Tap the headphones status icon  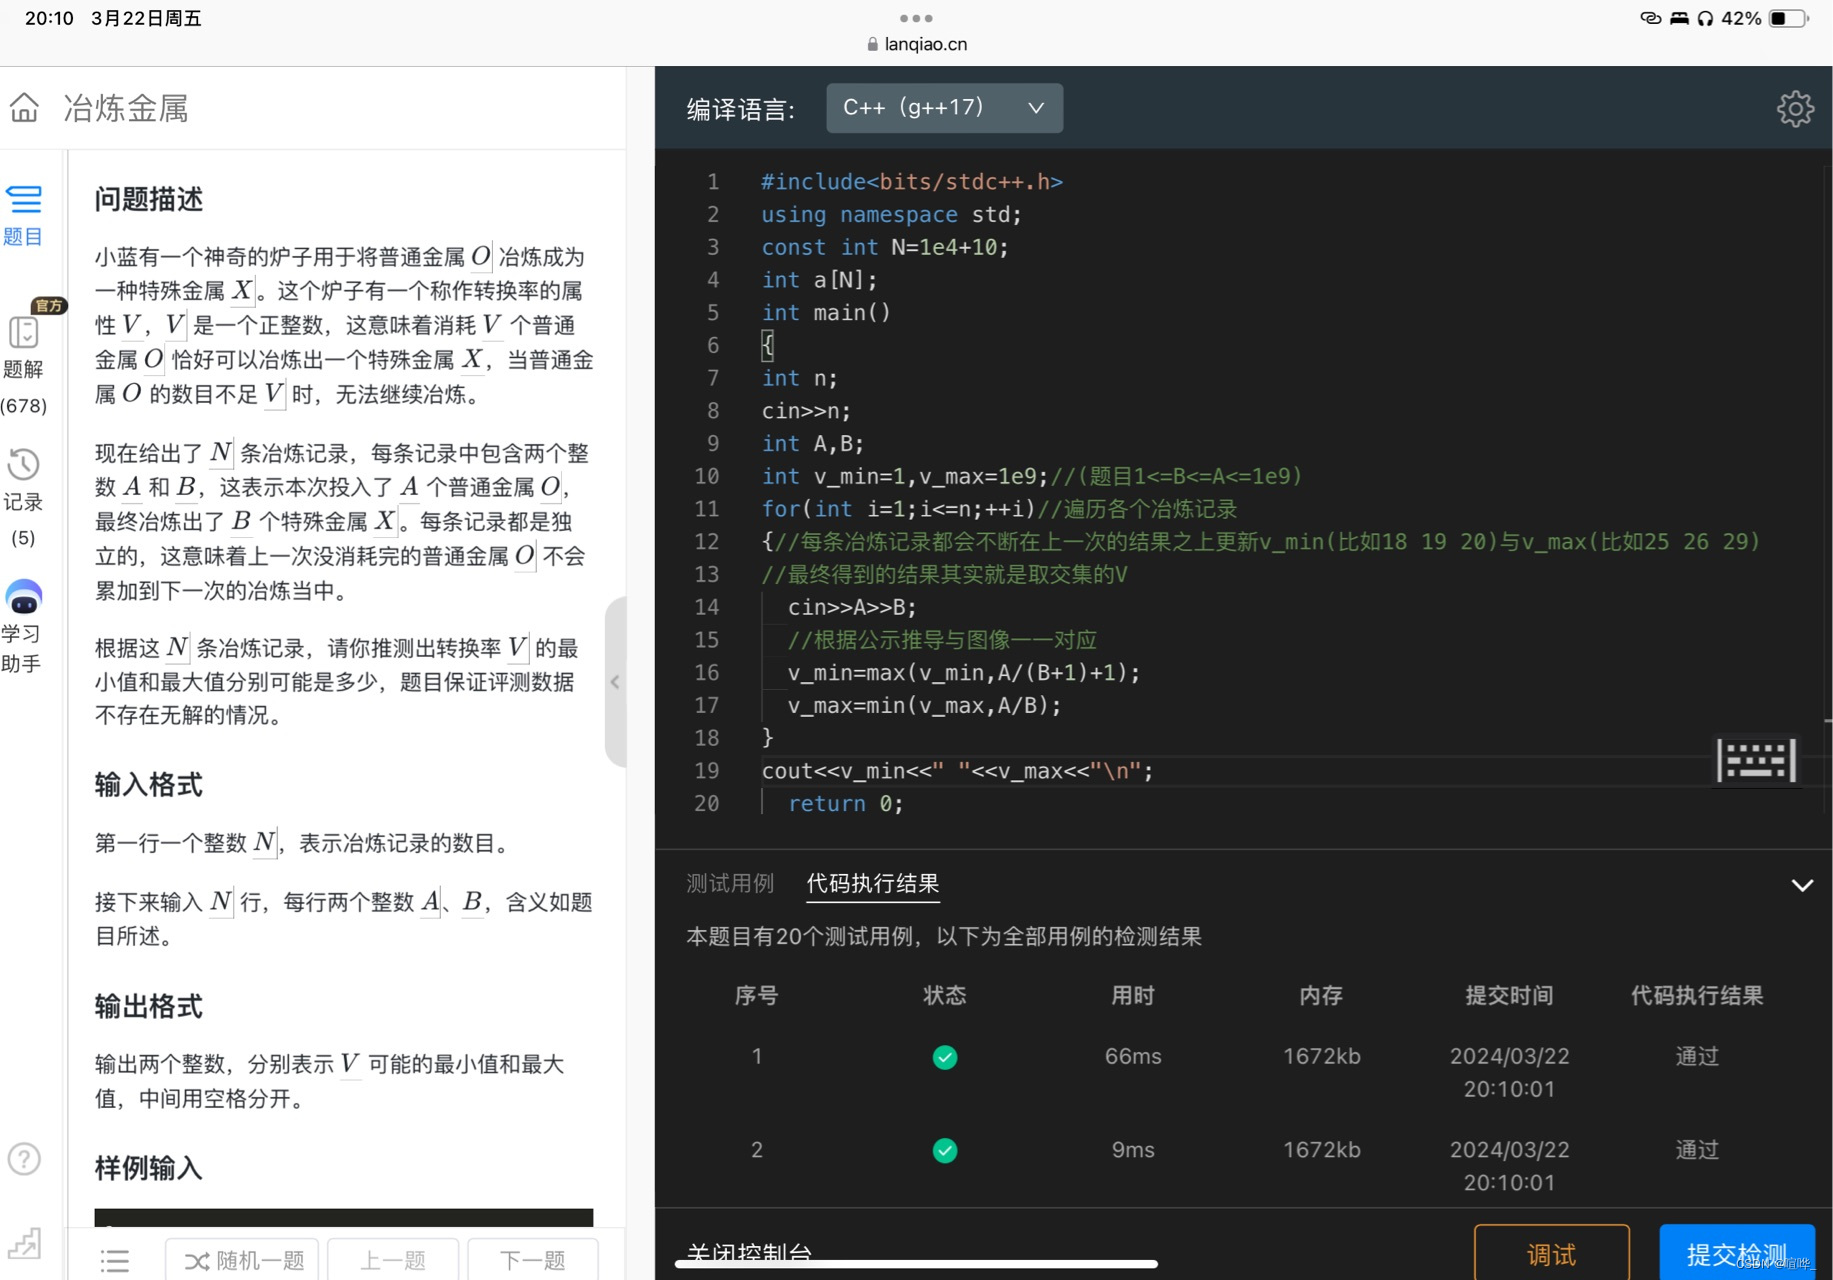click(1705, 18)
